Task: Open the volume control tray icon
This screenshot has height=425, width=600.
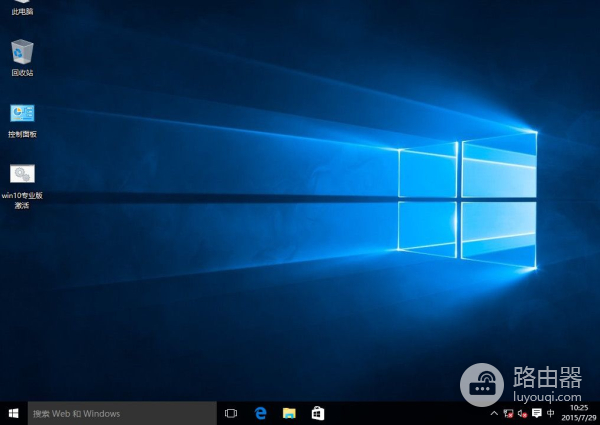Action: (x=522, y=413)
